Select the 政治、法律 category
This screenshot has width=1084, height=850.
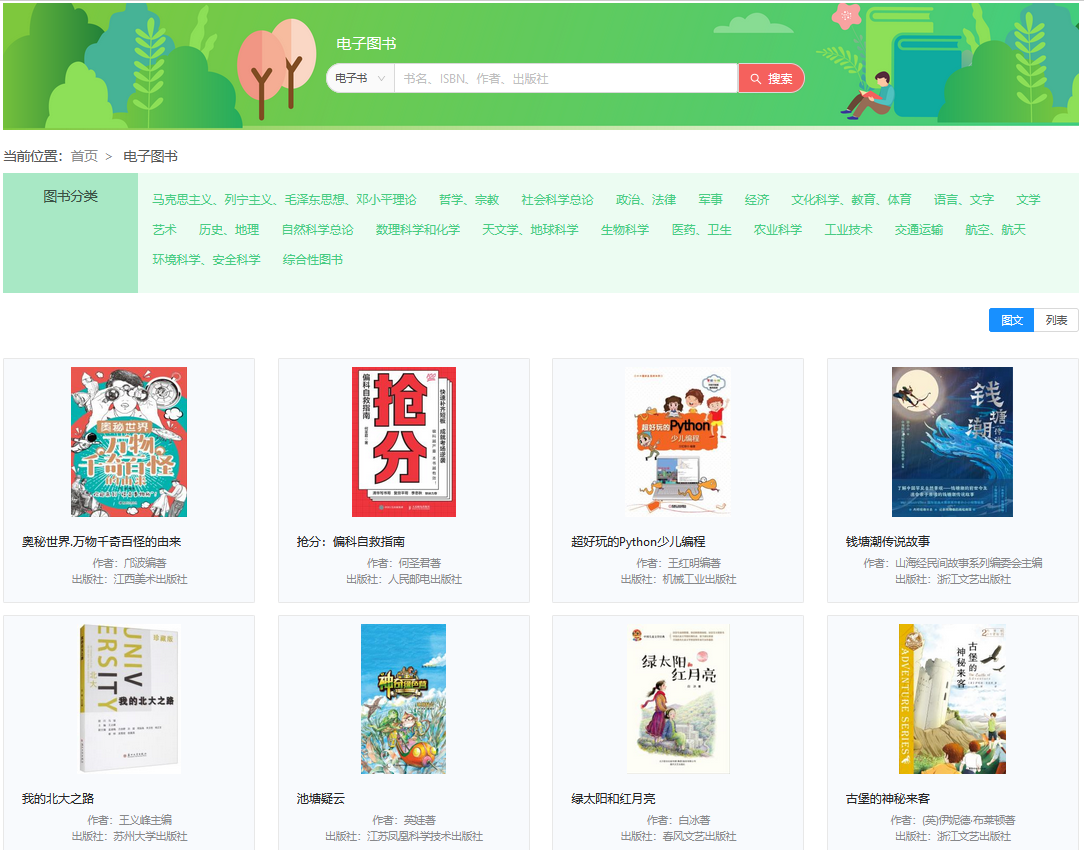[646, 200]
